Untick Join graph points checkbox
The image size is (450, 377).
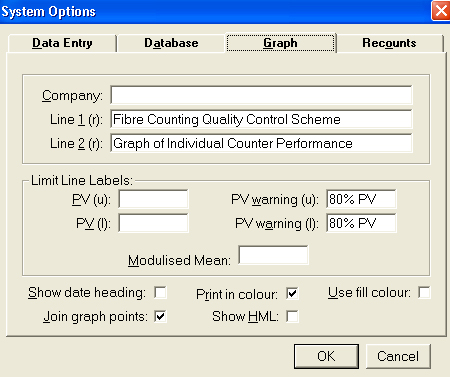point(160,316)
